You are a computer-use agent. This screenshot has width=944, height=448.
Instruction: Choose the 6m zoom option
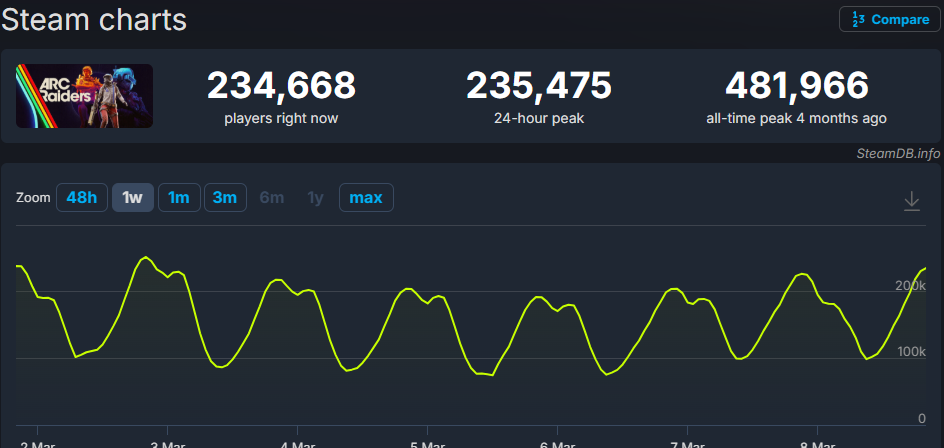pos(272,198)
